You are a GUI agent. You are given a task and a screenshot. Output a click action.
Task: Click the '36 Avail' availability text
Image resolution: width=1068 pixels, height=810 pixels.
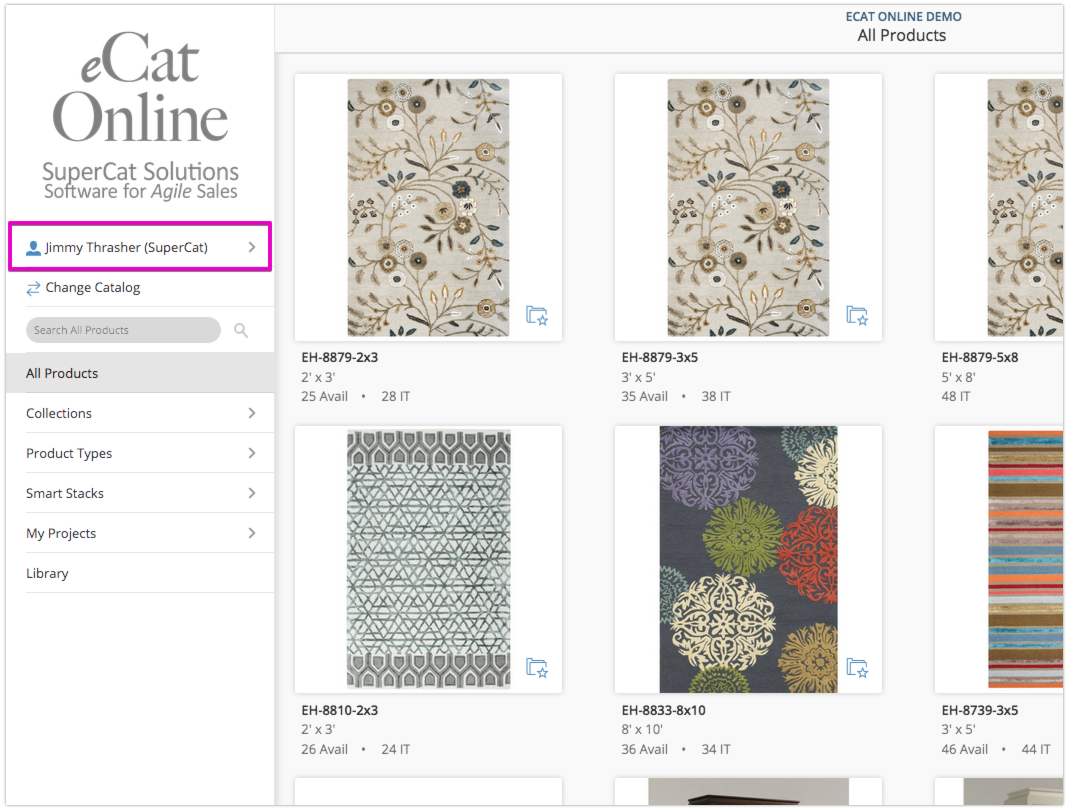pyautogui.click(x=645, y=749)
